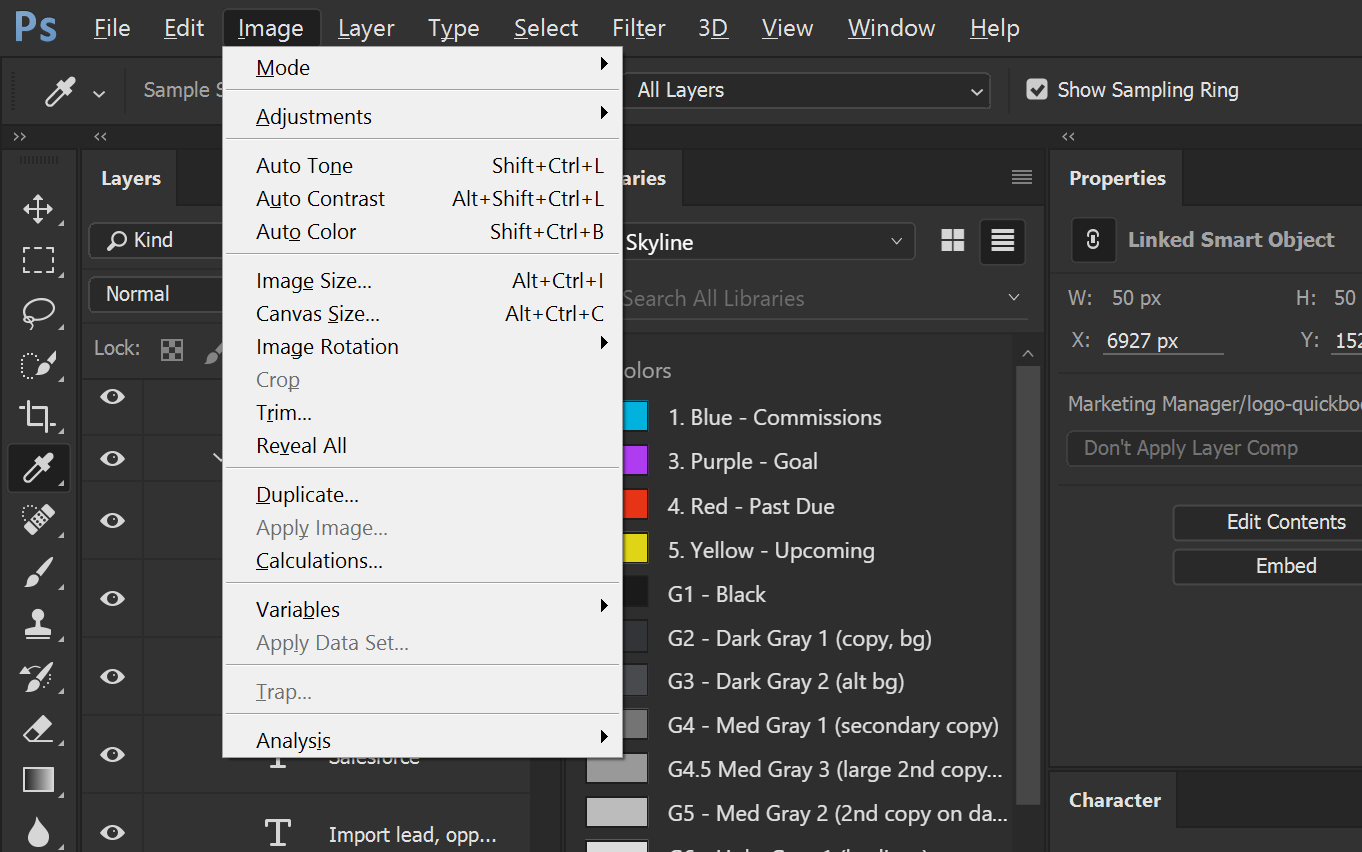Select the Move tool
This screenshot has width=1362, height=852.
[38, 209]
